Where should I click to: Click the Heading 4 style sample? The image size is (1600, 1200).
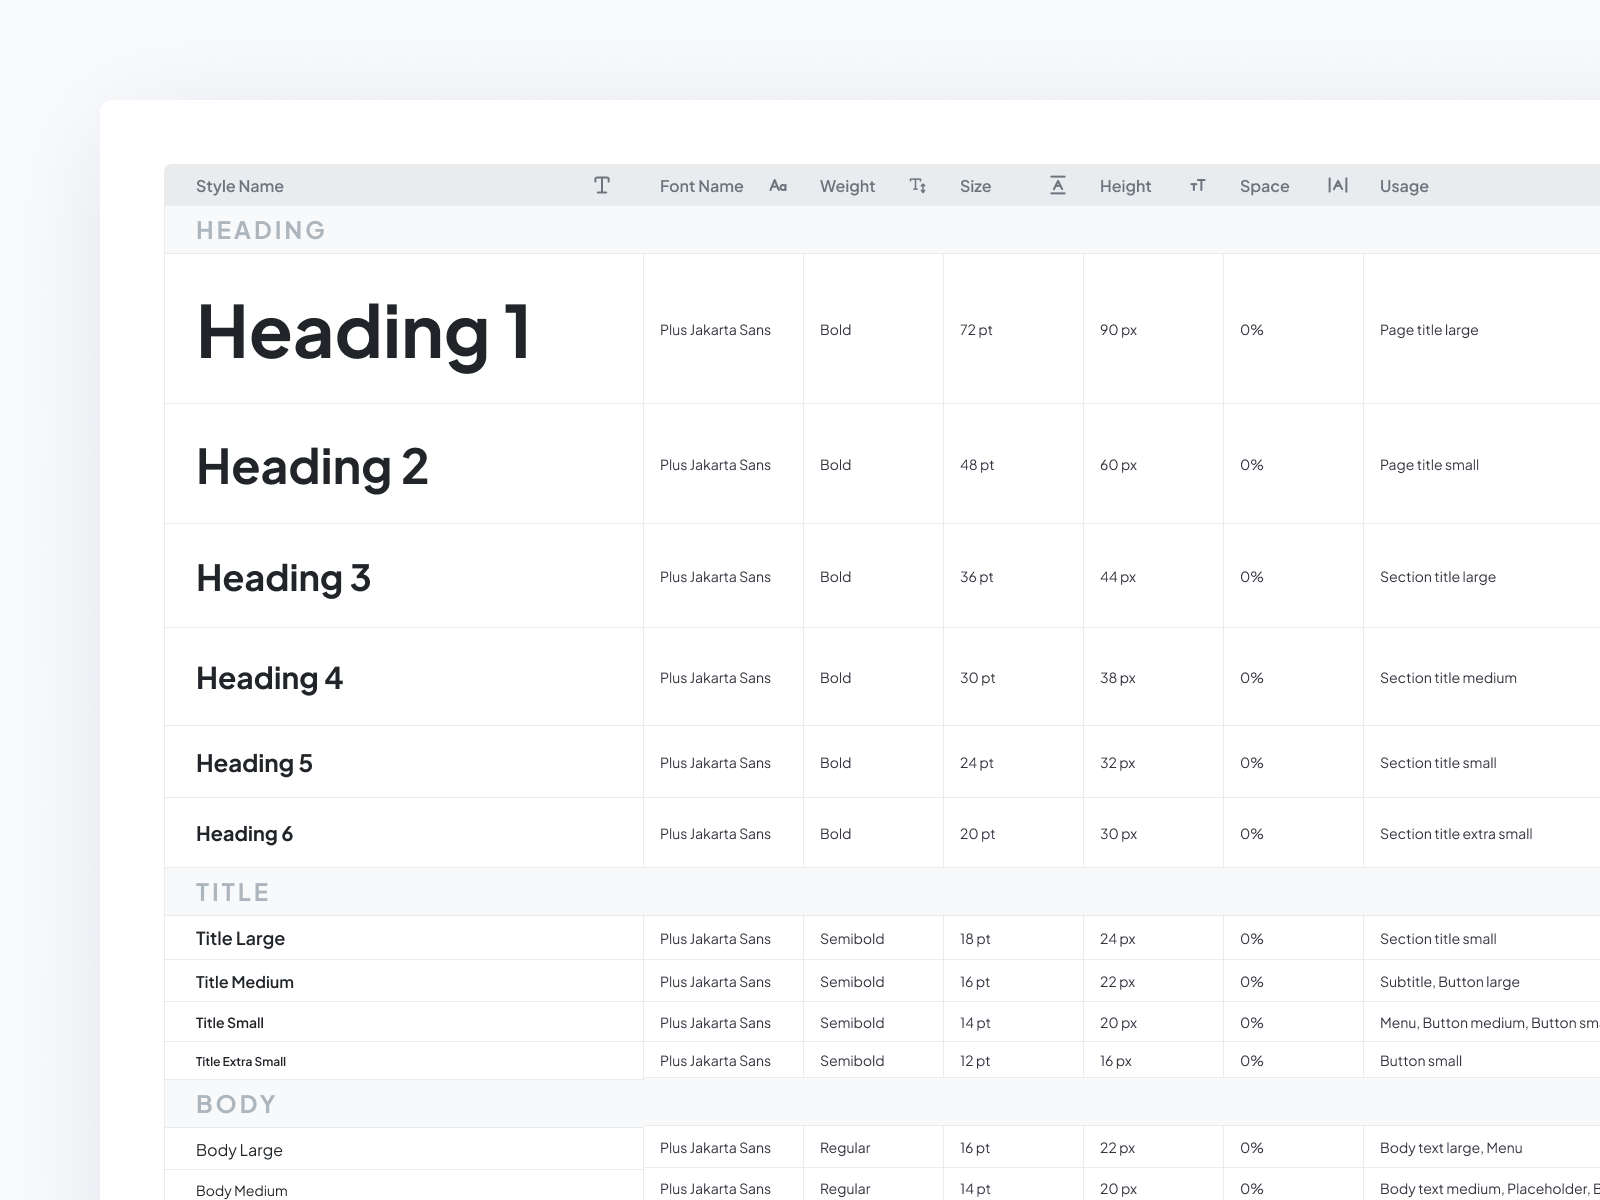269,678
